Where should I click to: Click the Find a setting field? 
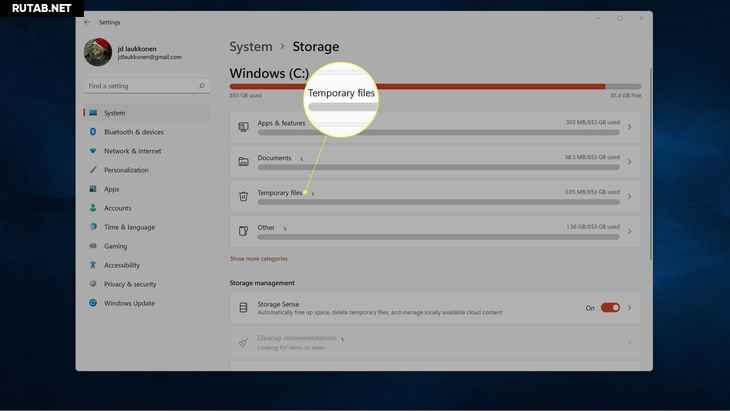pyautogui.click(x=146, y=86)
